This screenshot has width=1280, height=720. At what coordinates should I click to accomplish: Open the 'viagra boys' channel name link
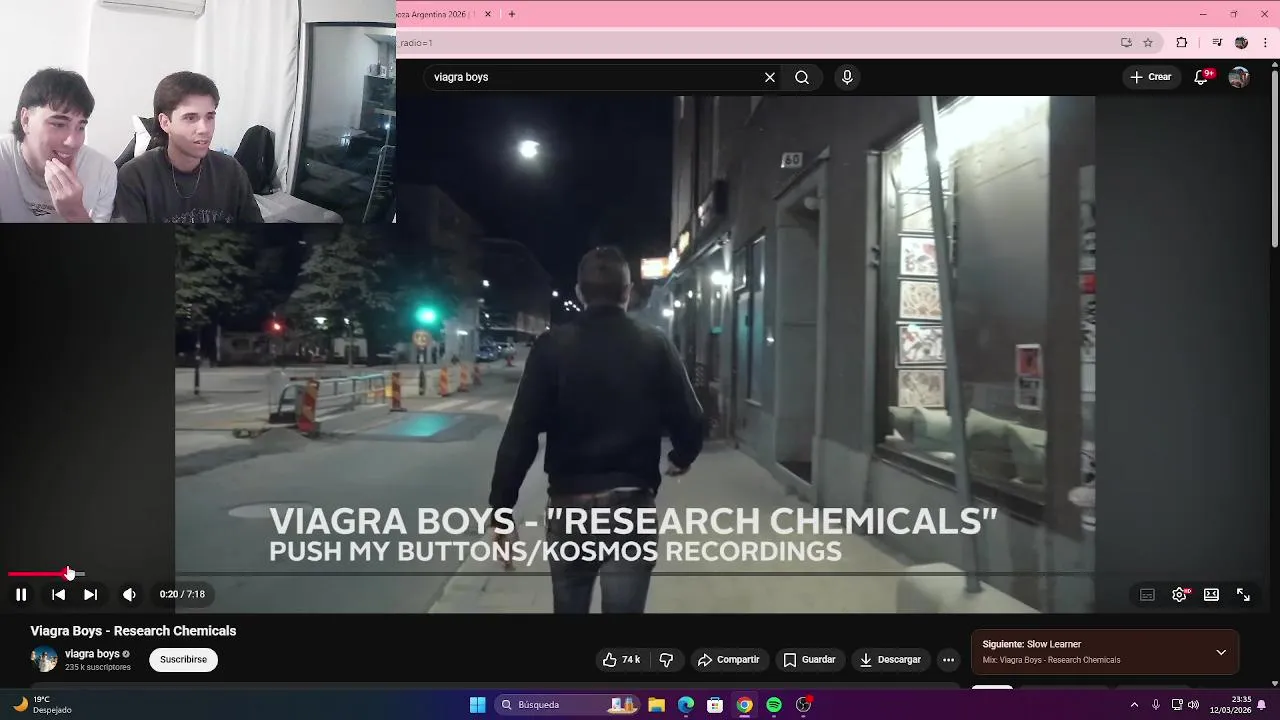[x=92, y=654]
